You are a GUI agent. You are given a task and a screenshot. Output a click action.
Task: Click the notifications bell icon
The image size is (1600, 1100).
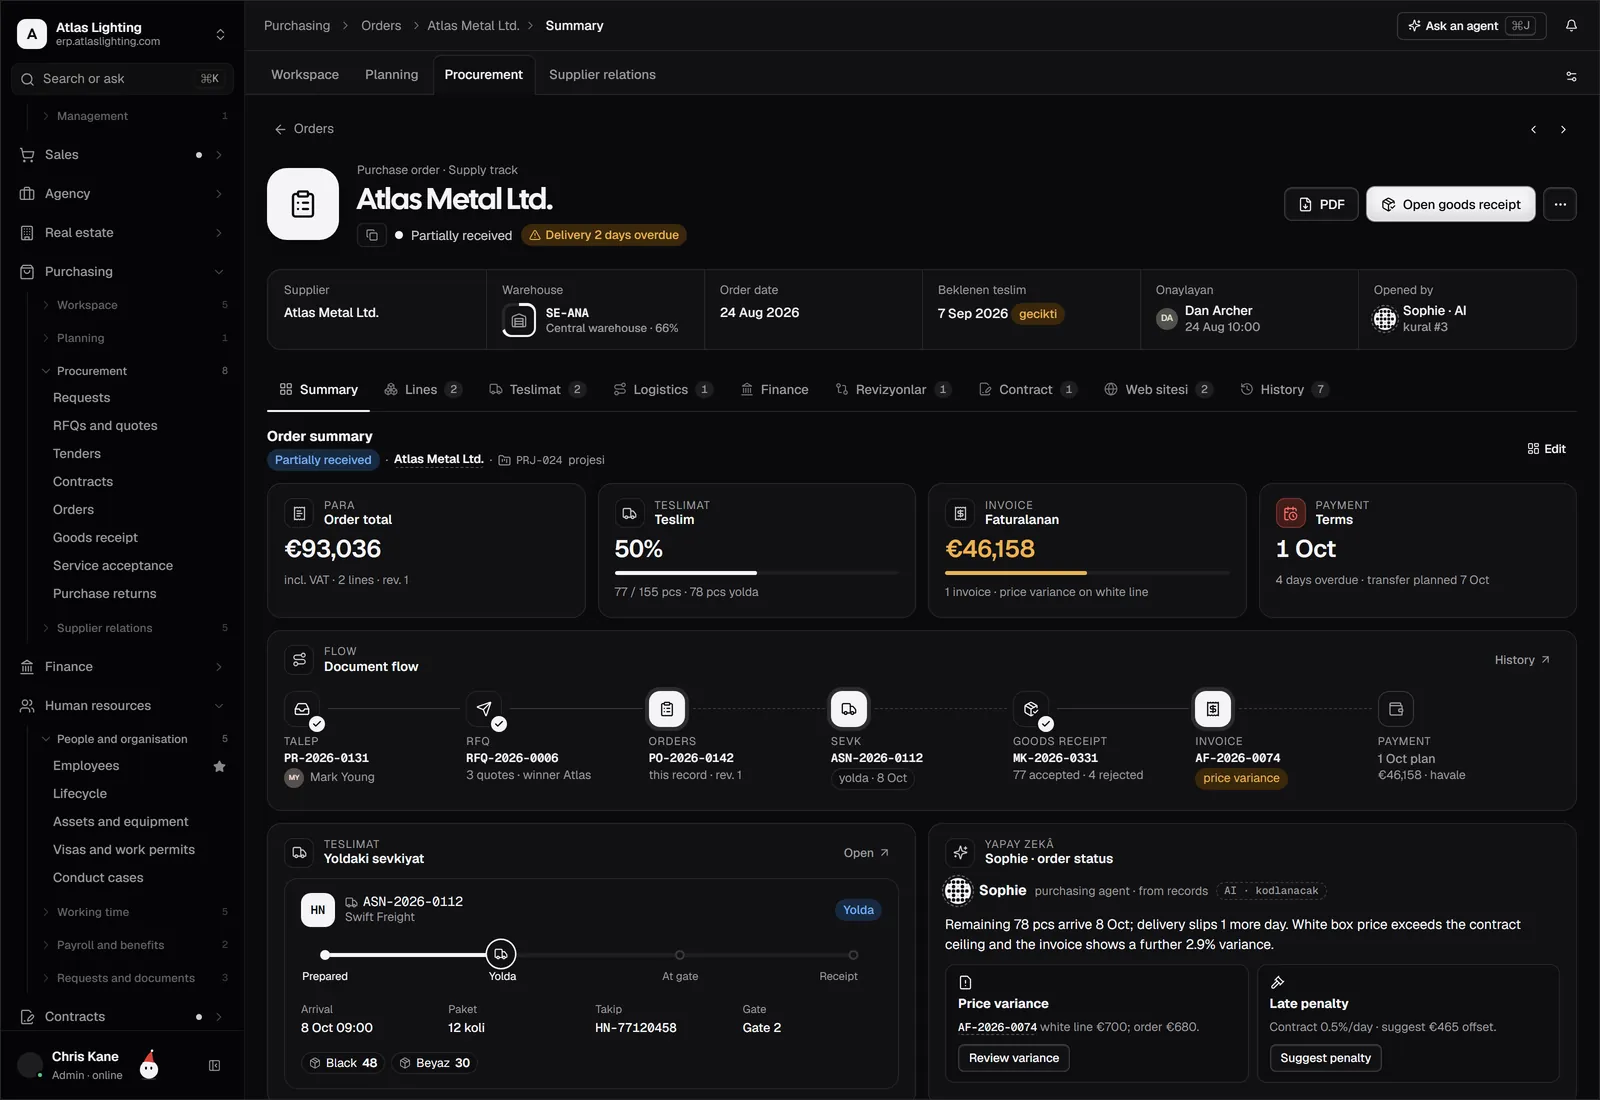point(1571,26)
